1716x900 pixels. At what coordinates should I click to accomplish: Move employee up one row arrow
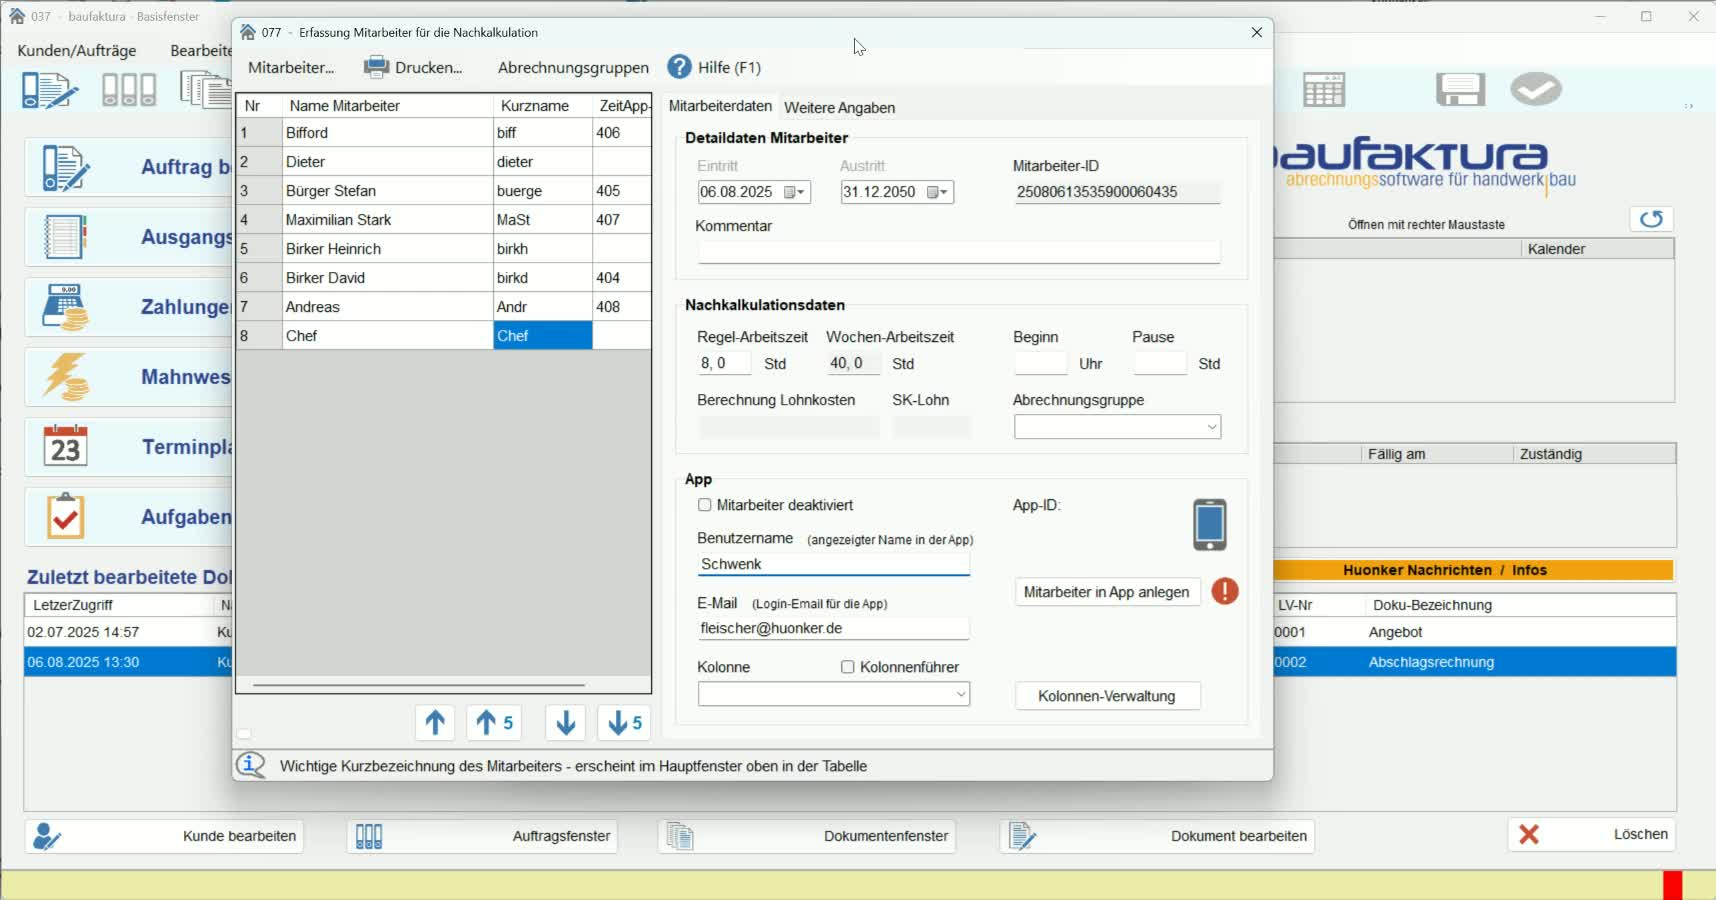click(435, 722)
